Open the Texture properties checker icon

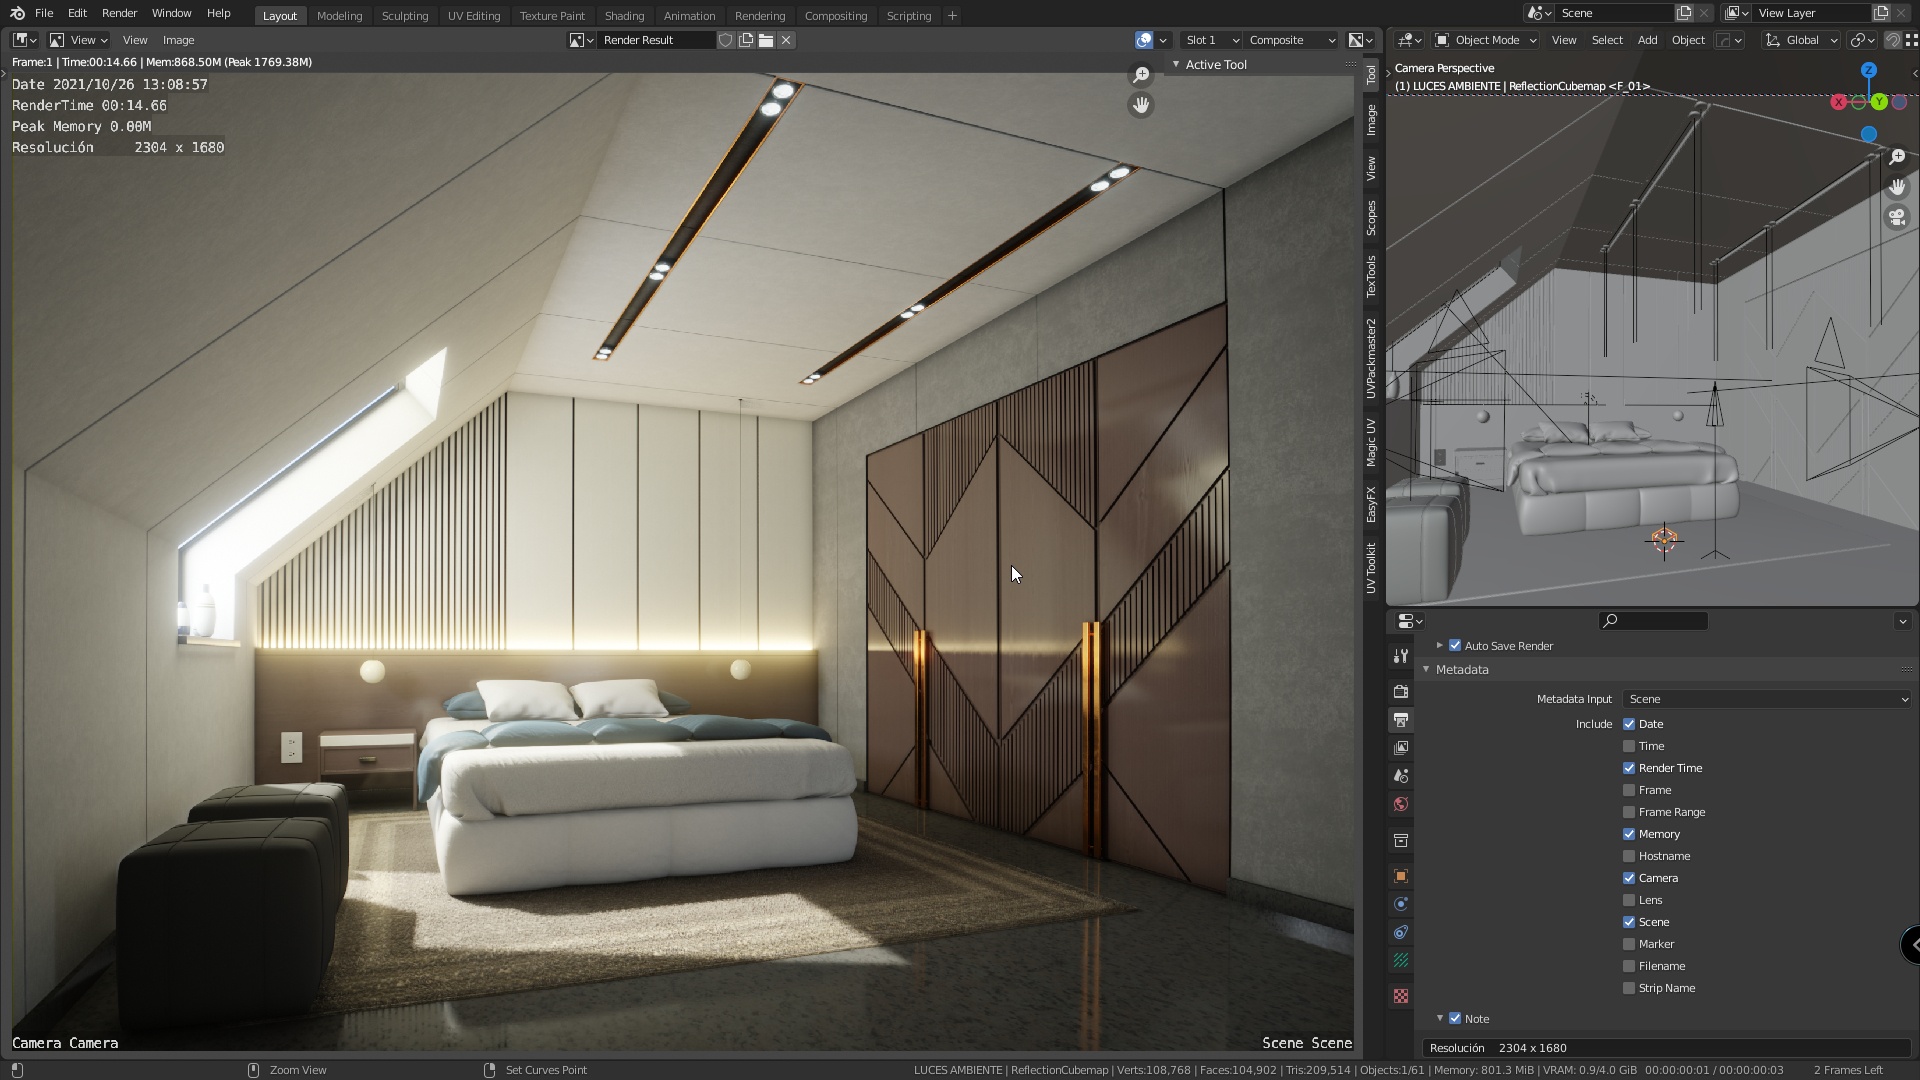click(x=1401, y=997)
